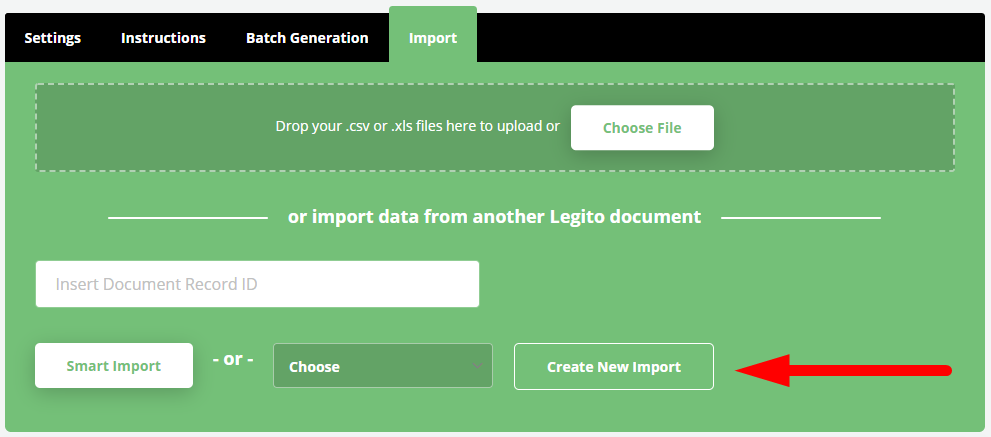Open the Choose import dropdown
Image resolution: width=991 pixels, height=437 pixels.
point(382,366)
